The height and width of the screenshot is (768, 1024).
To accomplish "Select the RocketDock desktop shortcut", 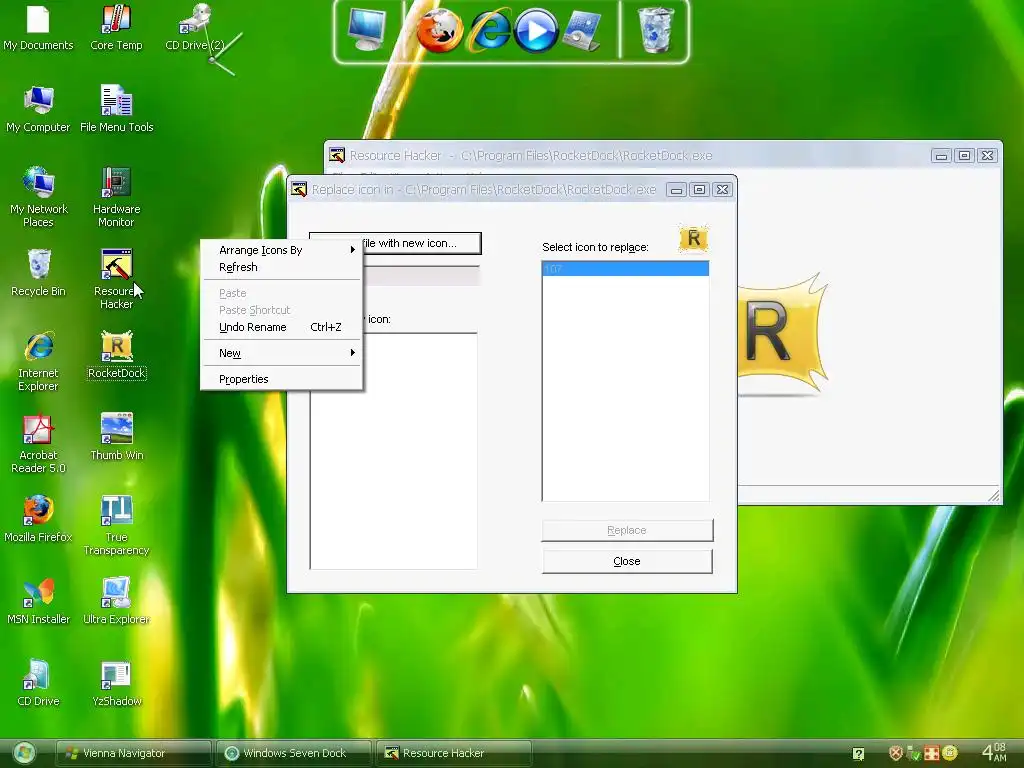I will coord(117,356).
